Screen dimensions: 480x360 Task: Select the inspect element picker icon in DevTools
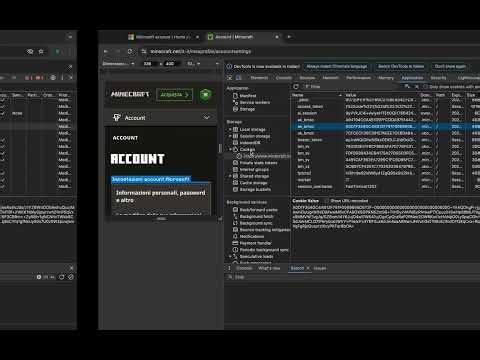(229, 78)
